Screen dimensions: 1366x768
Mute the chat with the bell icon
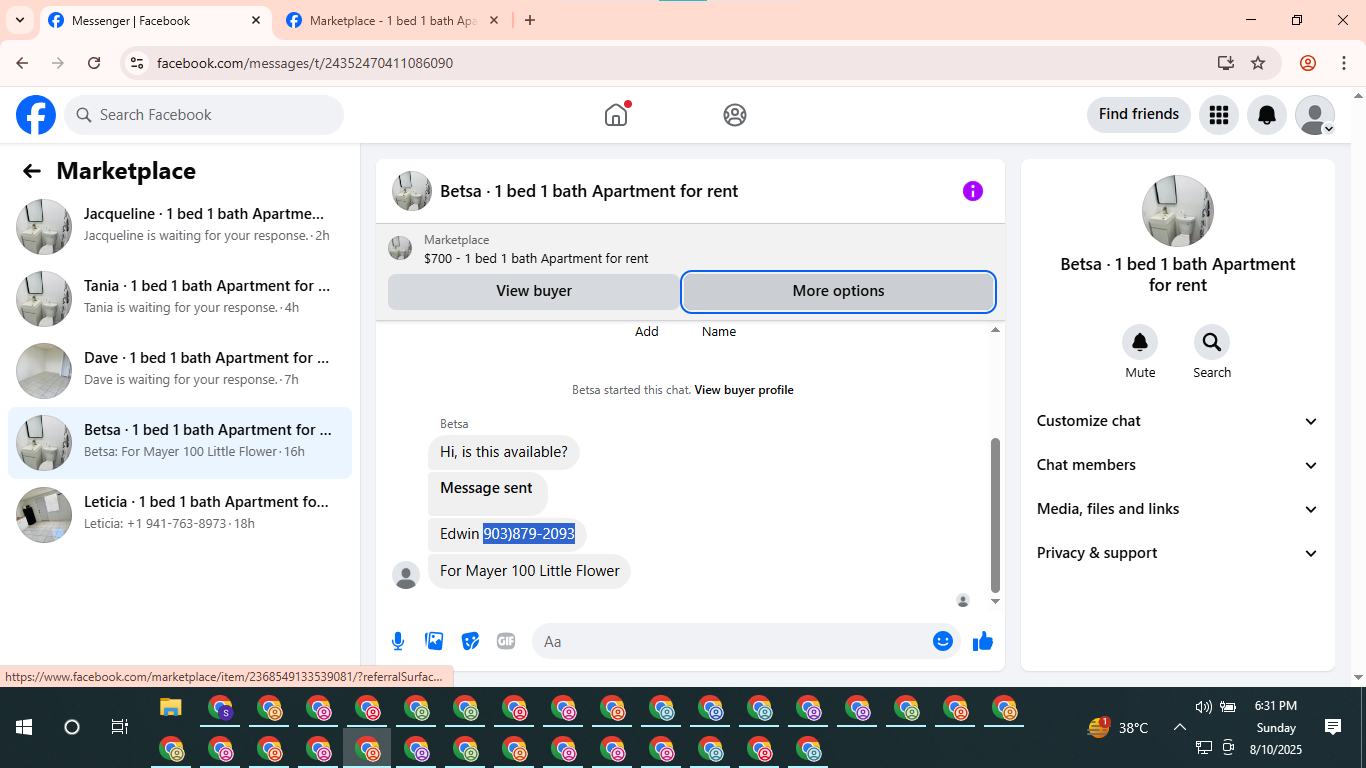pos(1140,343)
